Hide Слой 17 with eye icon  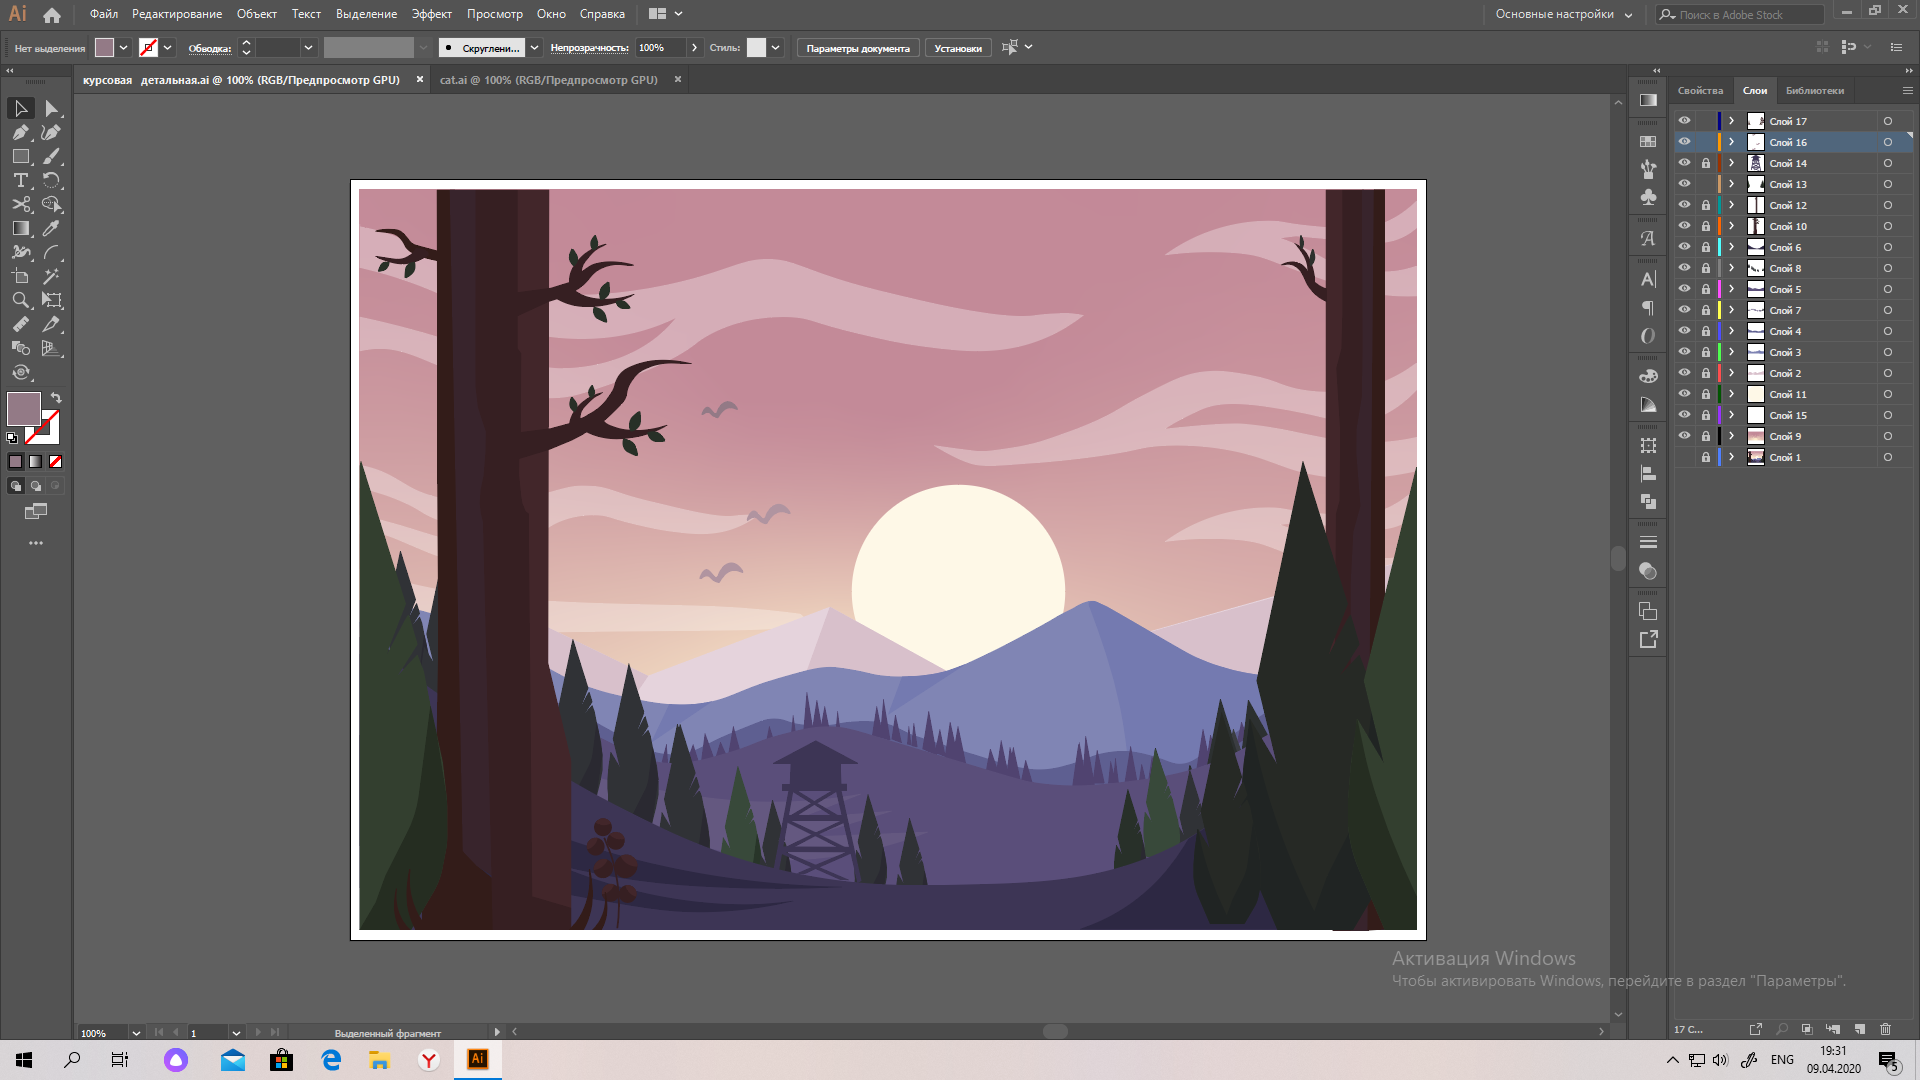(x=1684, y=121)
